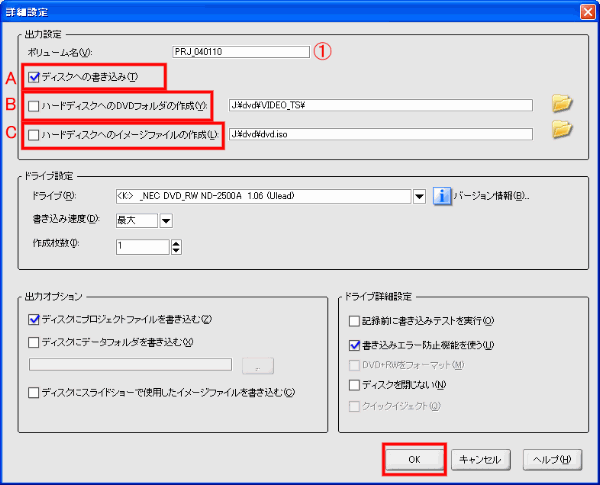
Task: Check ディスクにデータフォルダを書き込む option
Action: (36, 342)
